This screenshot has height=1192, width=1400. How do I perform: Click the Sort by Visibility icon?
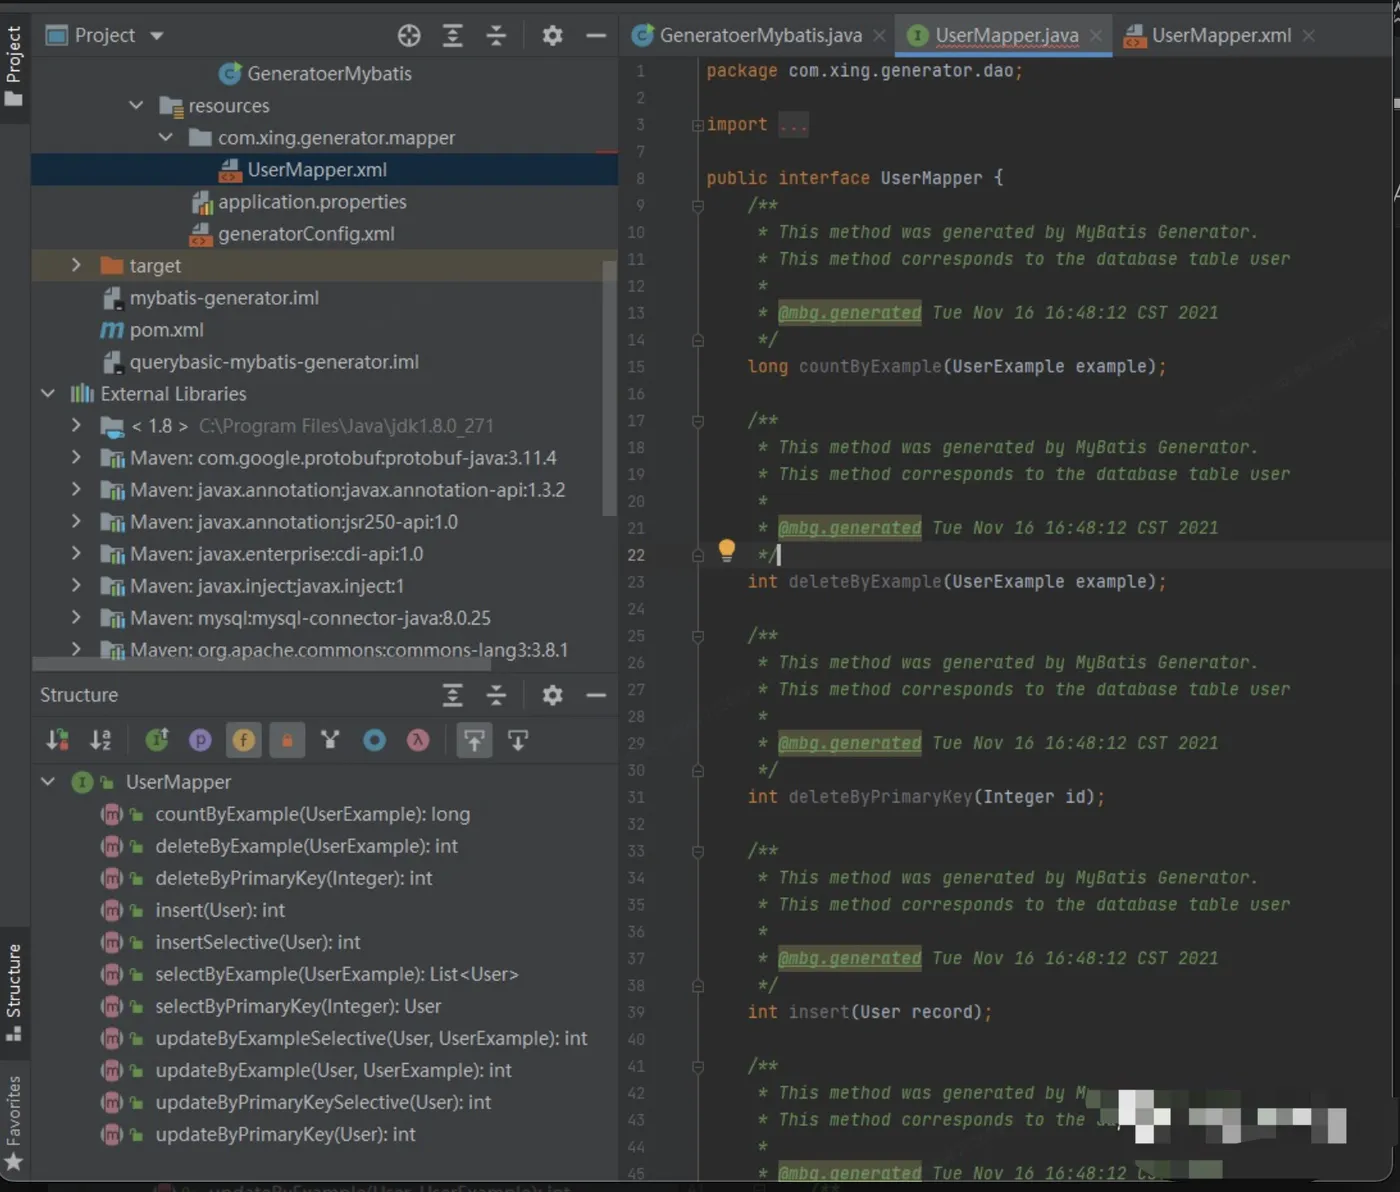(58, 740)
